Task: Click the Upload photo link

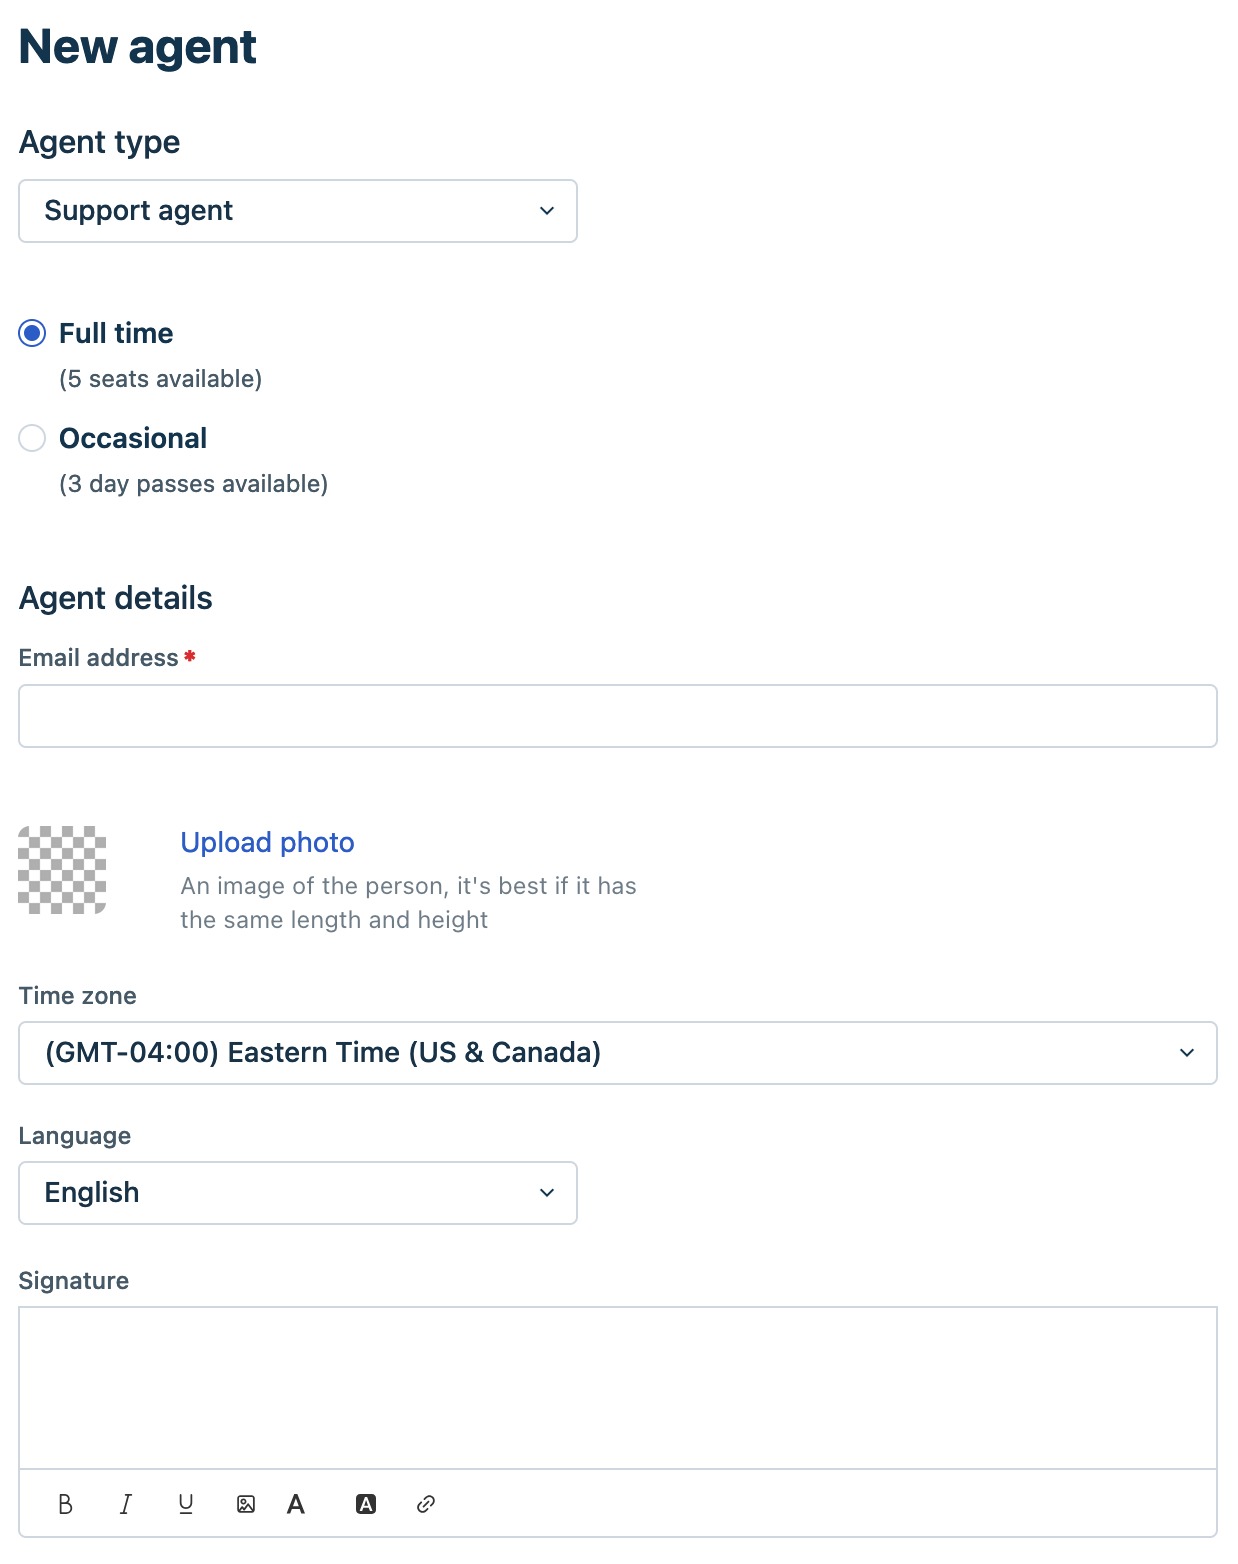Action: 266,843
